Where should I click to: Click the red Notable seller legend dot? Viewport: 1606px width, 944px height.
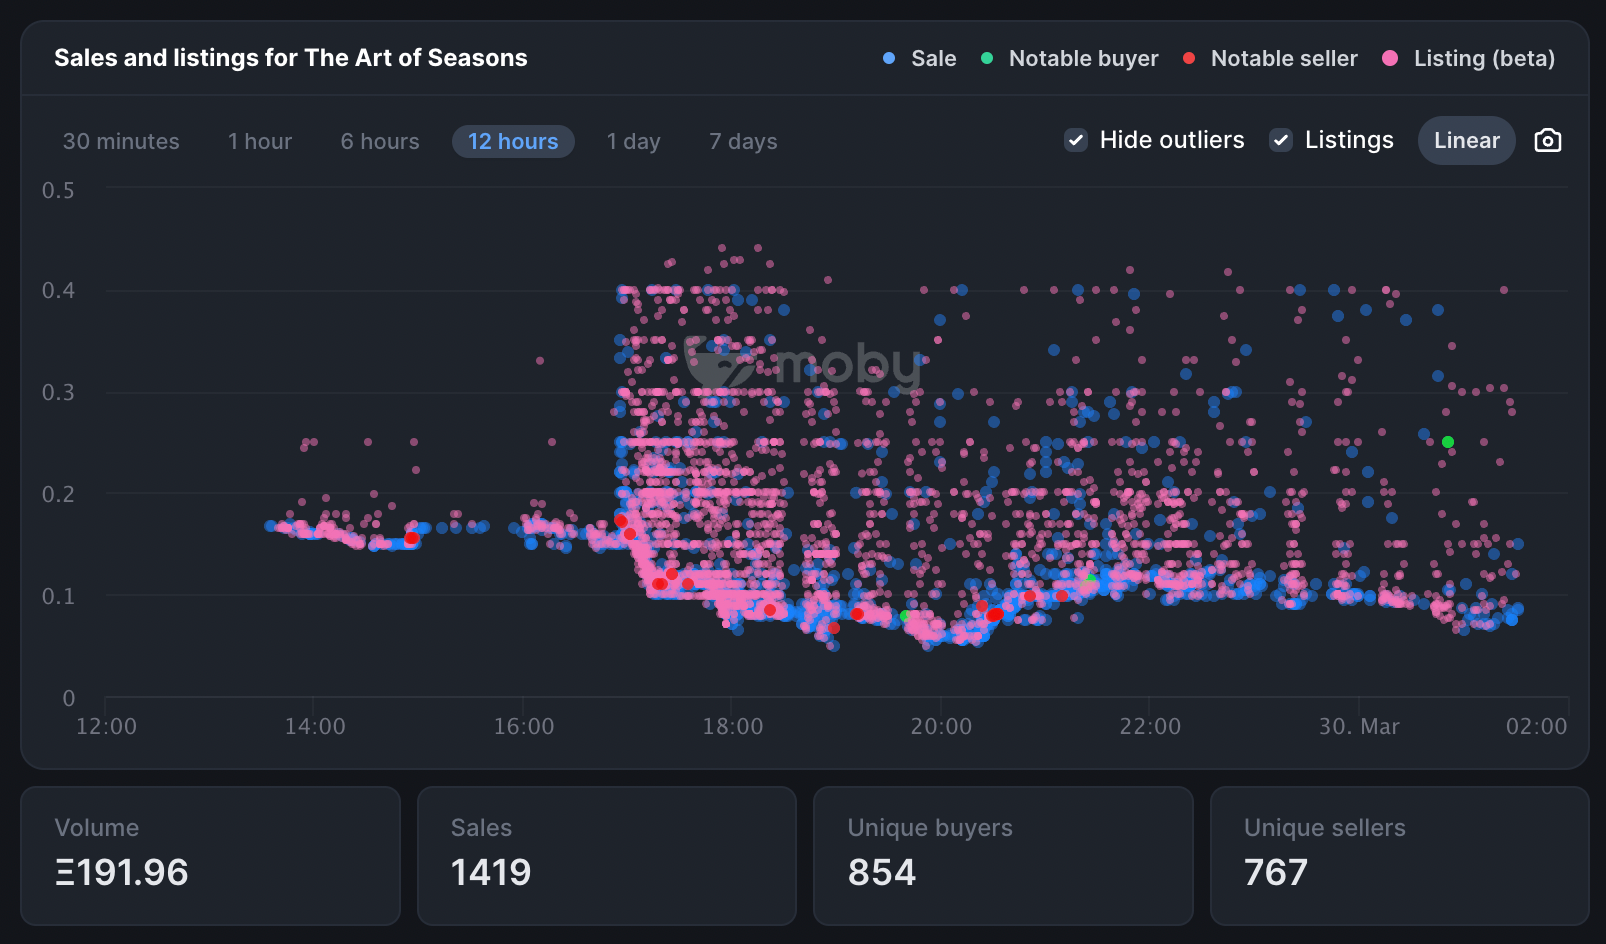pyautogui.click(x=1189, y=58)
